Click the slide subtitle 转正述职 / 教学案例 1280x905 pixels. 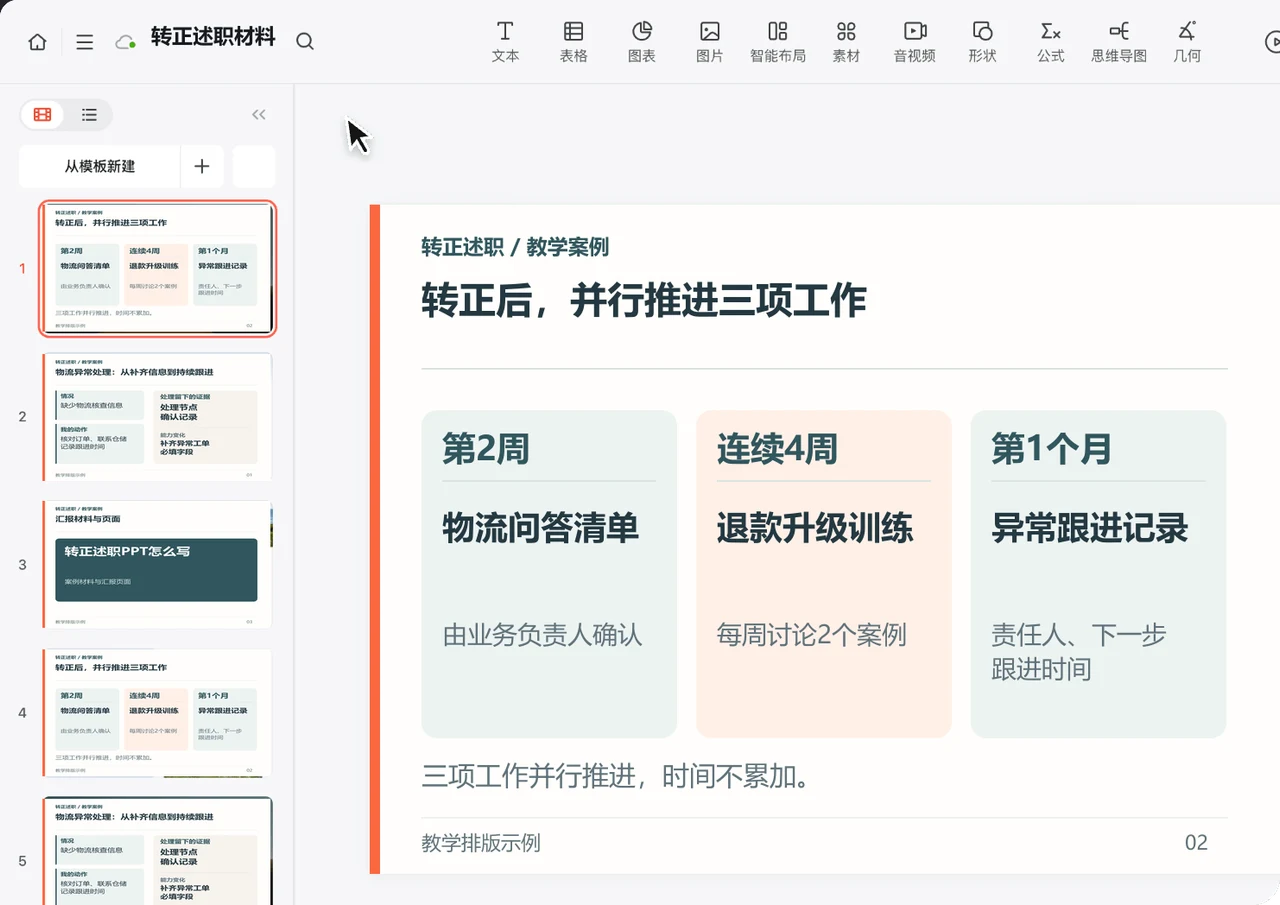point(515,247)
